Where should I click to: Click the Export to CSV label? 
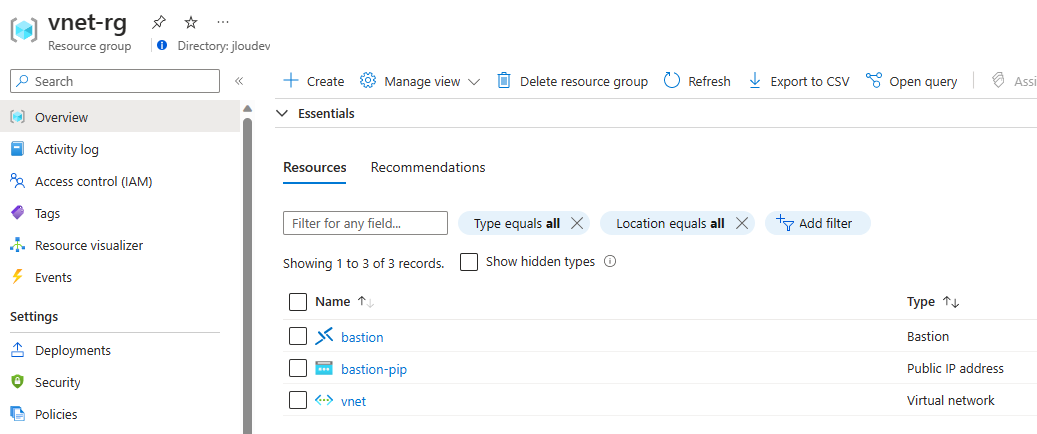[809, 81]
